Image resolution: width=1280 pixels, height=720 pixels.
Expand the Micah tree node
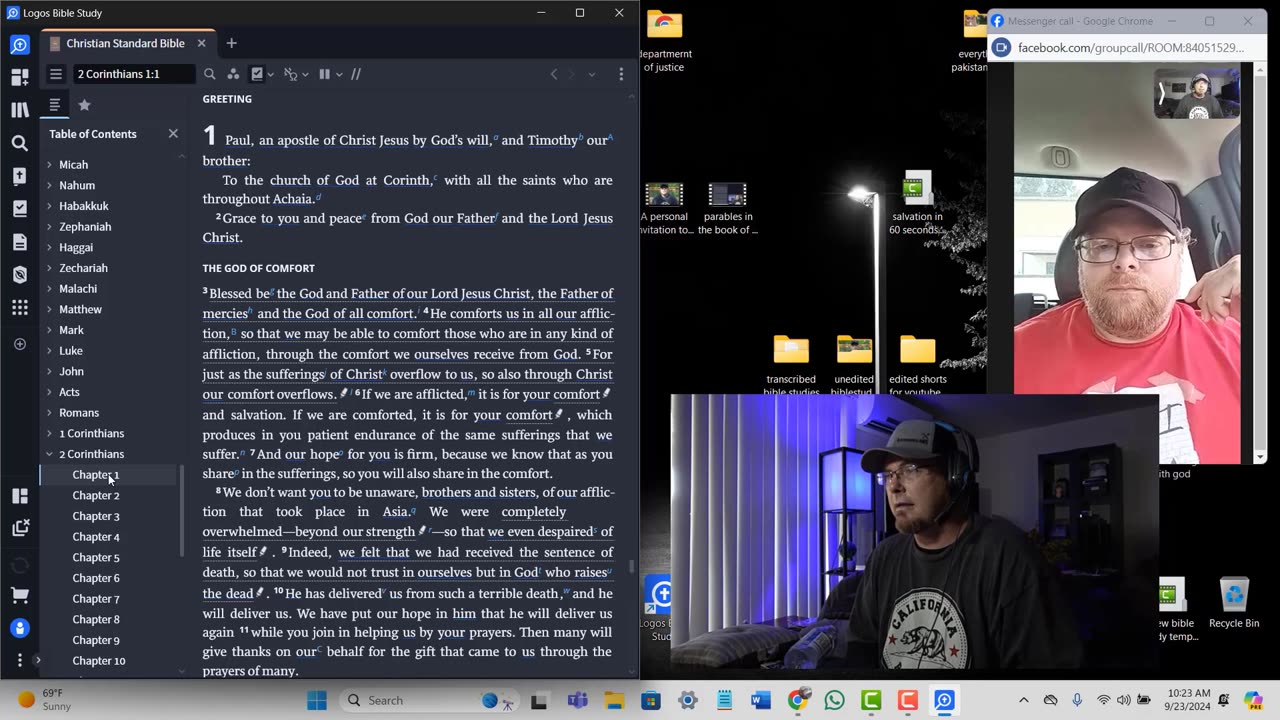[49, 165]
